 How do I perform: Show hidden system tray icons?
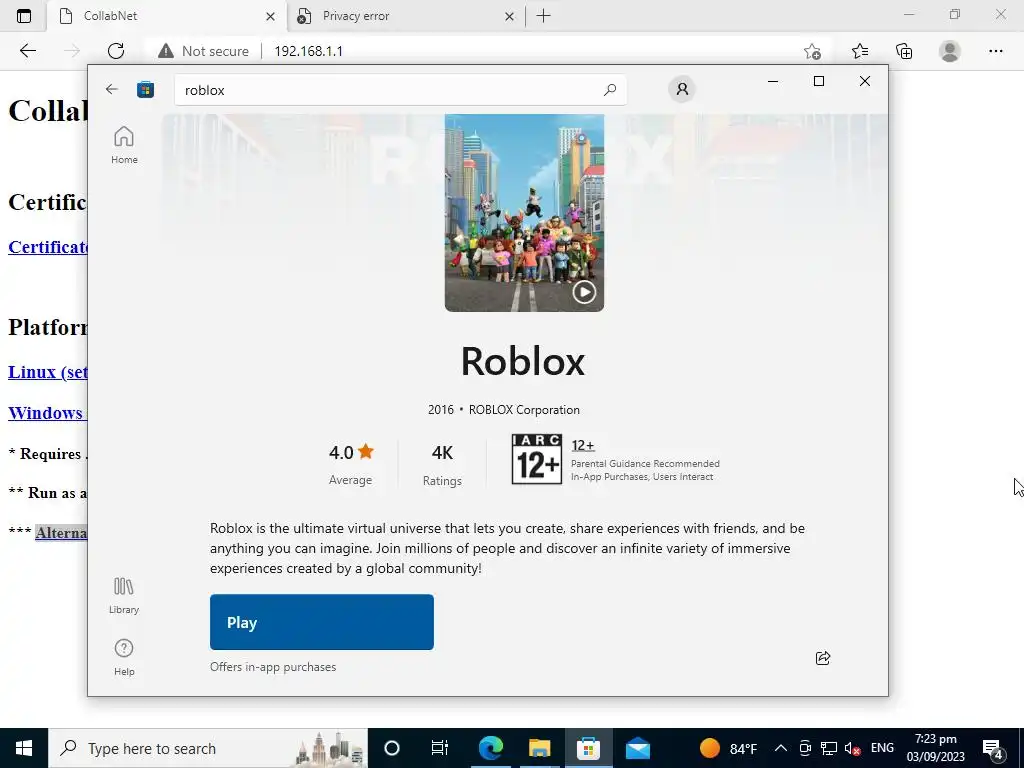[780, 748]
